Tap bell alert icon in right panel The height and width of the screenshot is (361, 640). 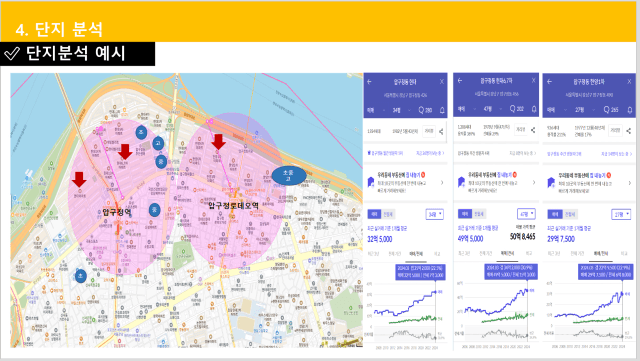pos(629,109)
